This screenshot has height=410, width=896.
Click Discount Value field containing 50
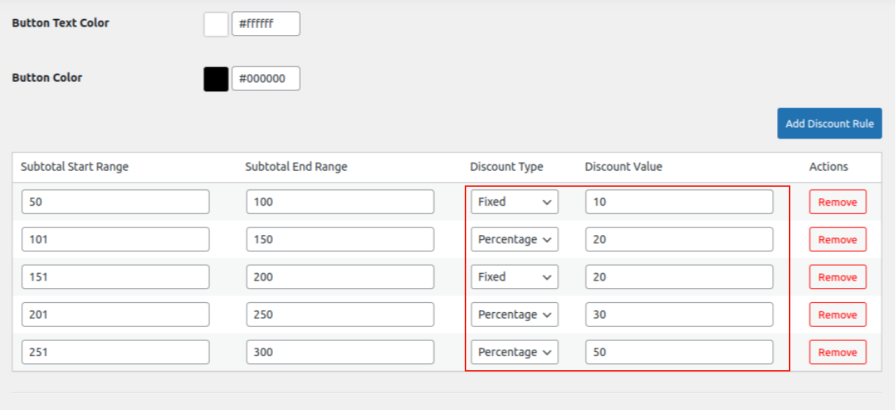[x=679, y=352]
